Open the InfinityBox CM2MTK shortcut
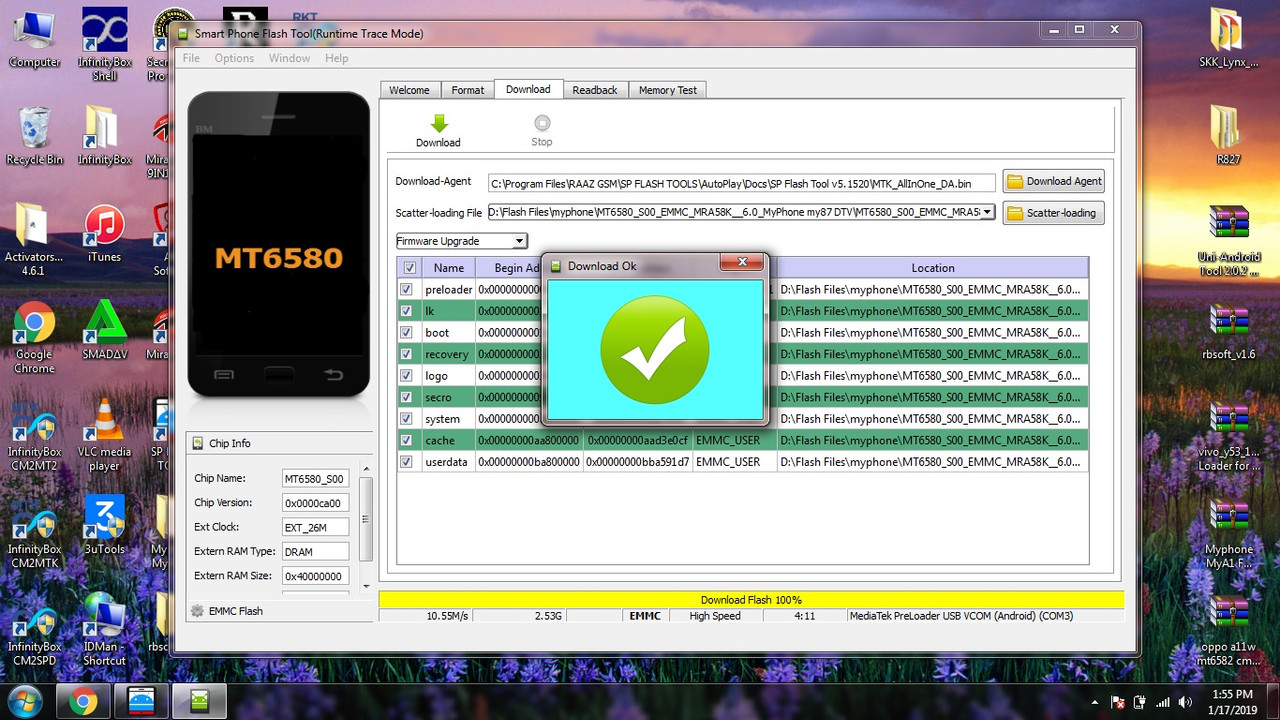Viewport: 1280px width, 720px height. click(x=35, y=534)
